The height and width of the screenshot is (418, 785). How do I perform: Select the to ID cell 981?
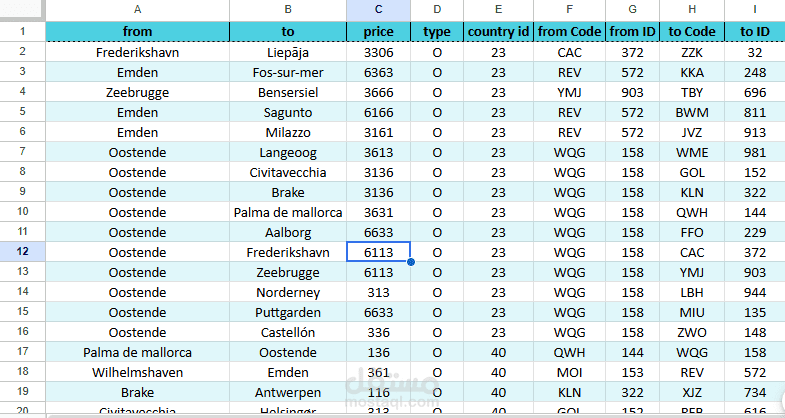coord(755,152)
